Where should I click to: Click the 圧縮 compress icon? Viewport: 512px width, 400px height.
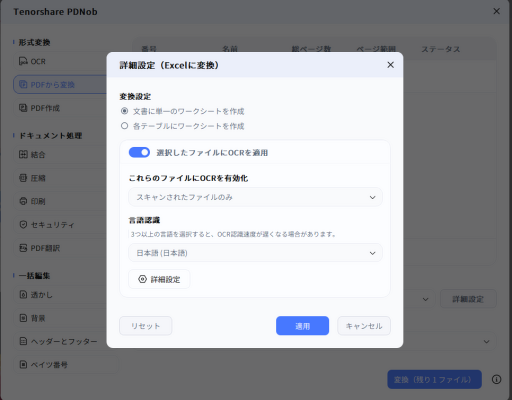click(23, 178)
